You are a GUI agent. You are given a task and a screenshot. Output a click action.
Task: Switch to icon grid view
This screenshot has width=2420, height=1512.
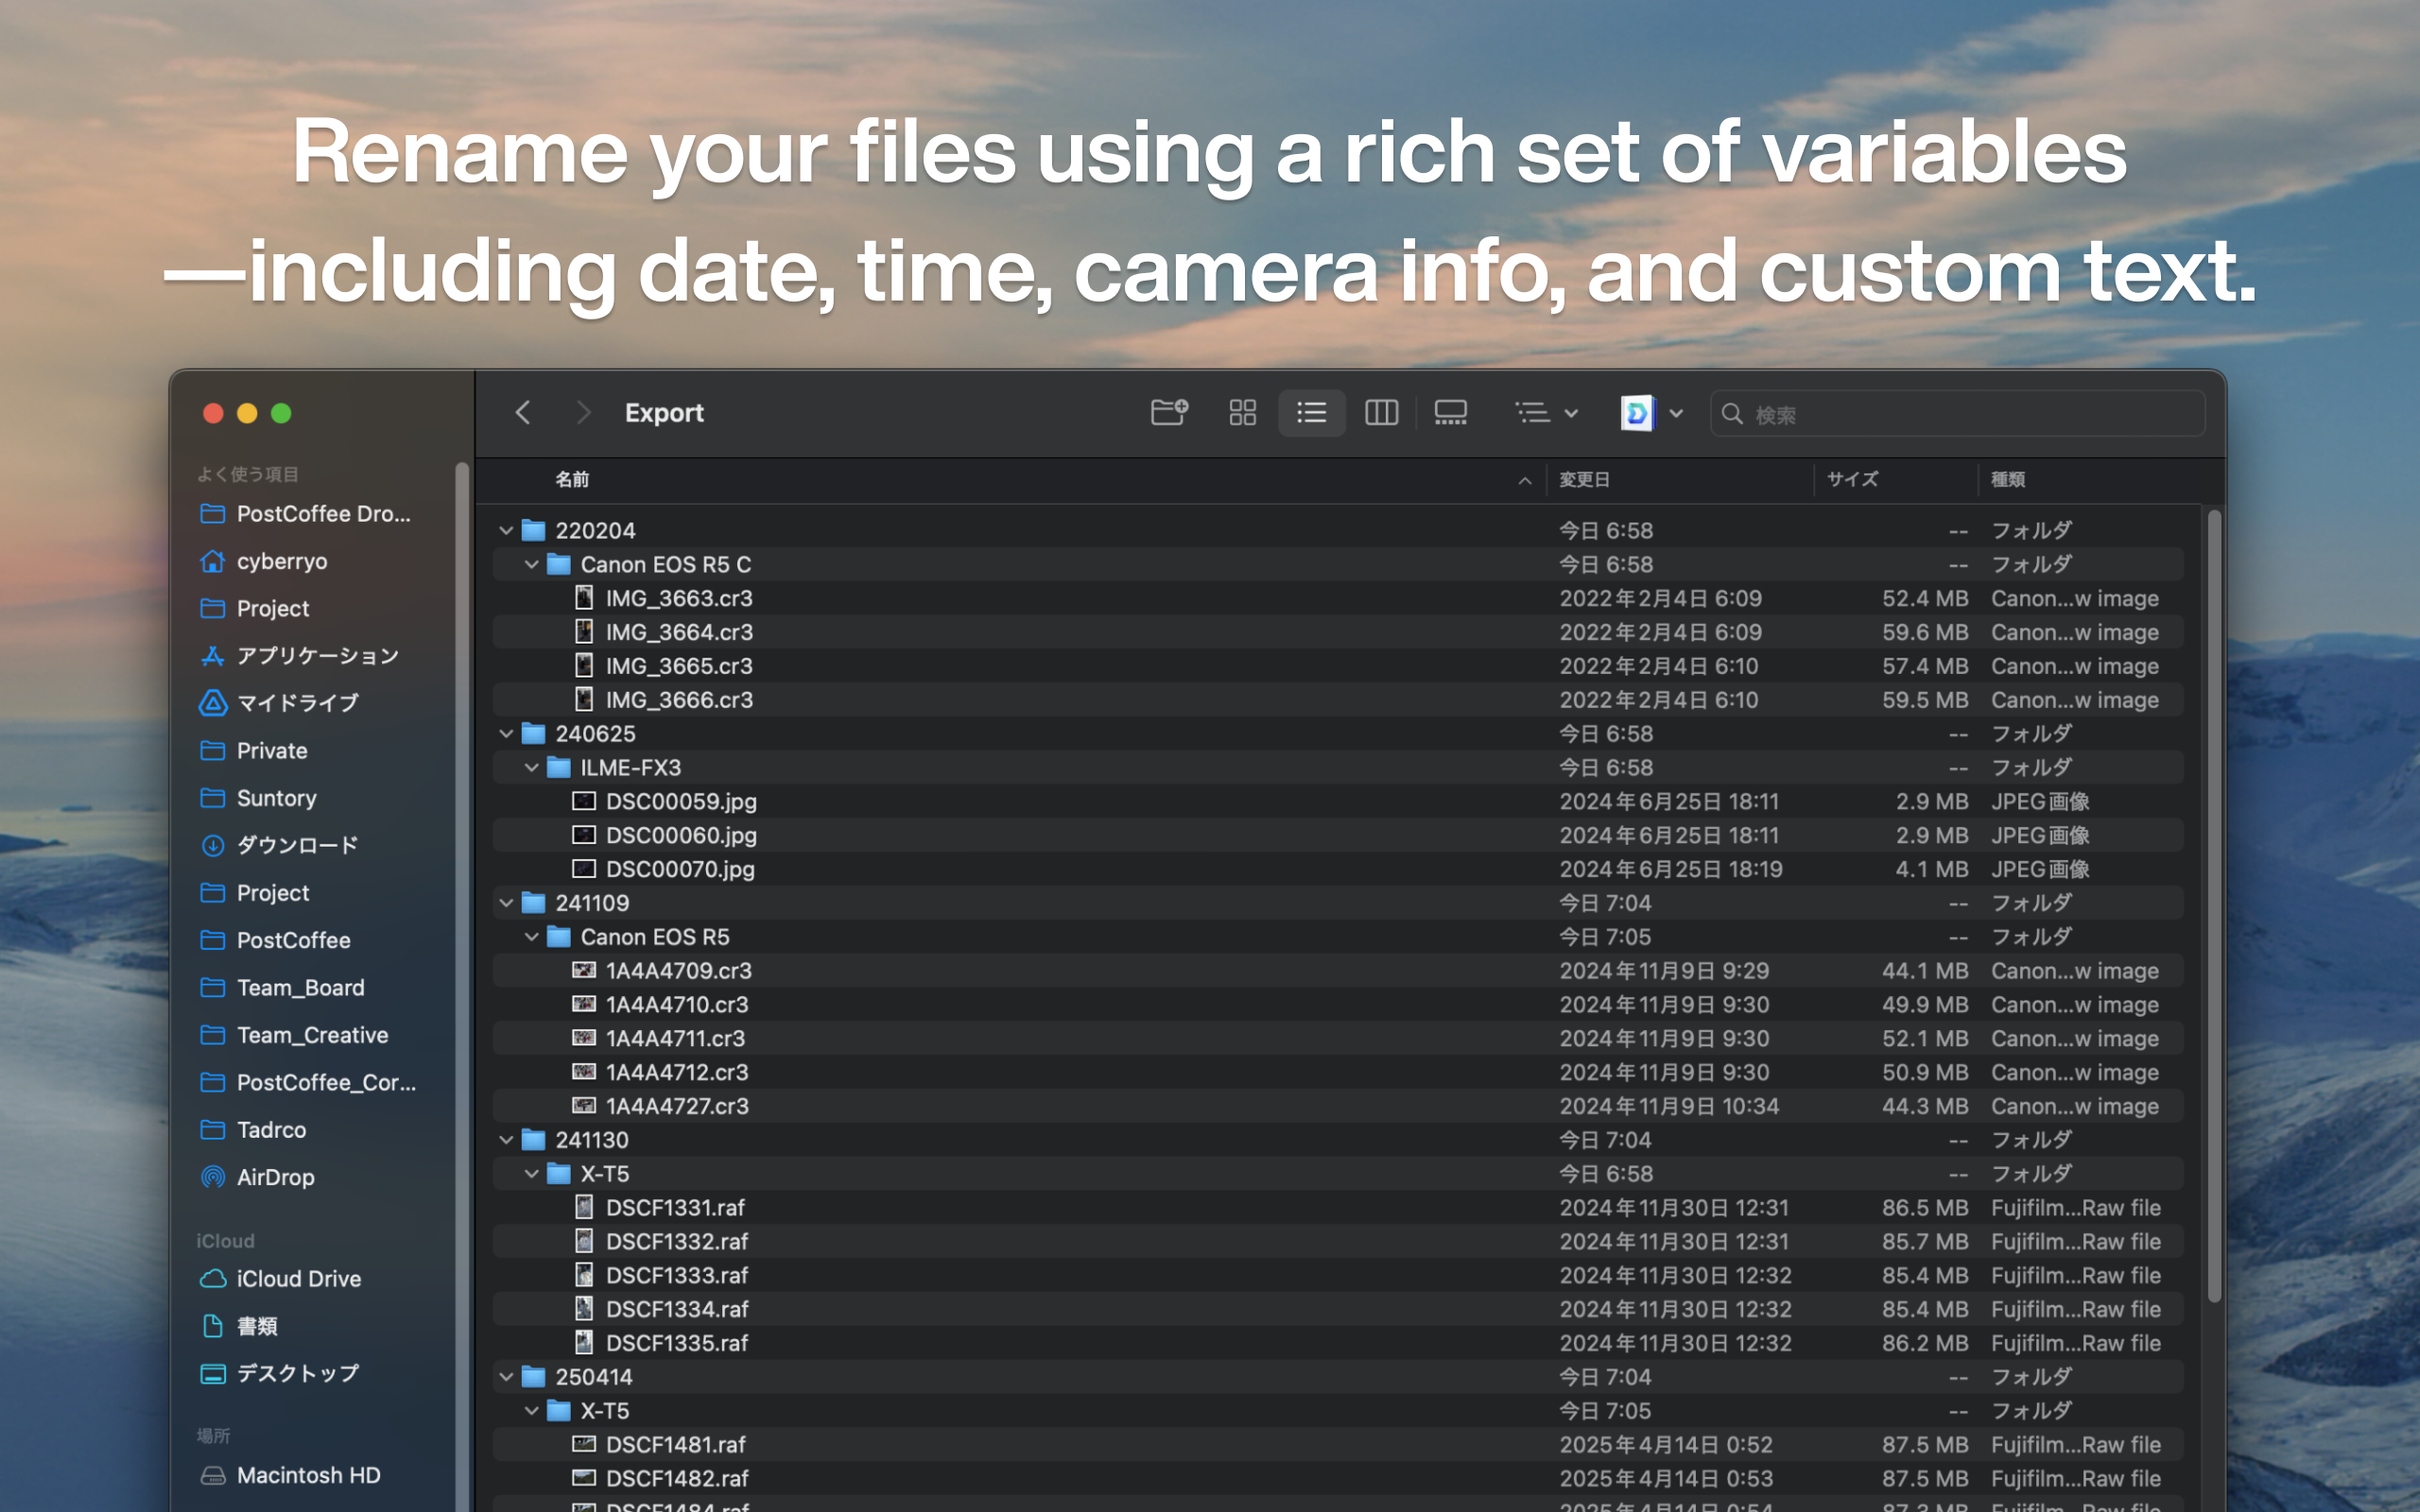(x=1242, y=413)
